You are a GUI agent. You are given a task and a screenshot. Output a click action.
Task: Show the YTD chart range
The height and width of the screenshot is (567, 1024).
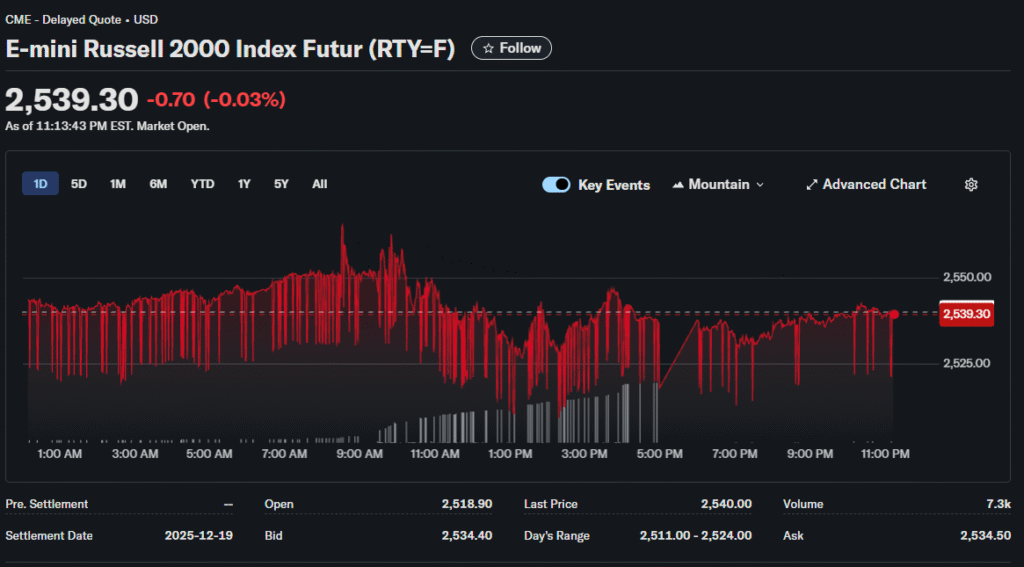click(x=202, y=184)
